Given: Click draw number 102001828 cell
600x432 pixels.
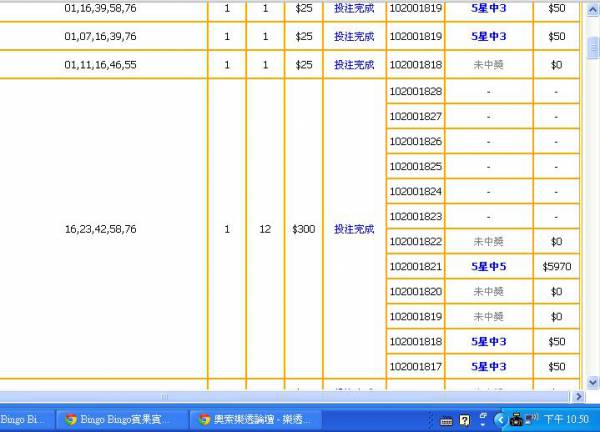Looking at the screenshot, I should point(415,92).
